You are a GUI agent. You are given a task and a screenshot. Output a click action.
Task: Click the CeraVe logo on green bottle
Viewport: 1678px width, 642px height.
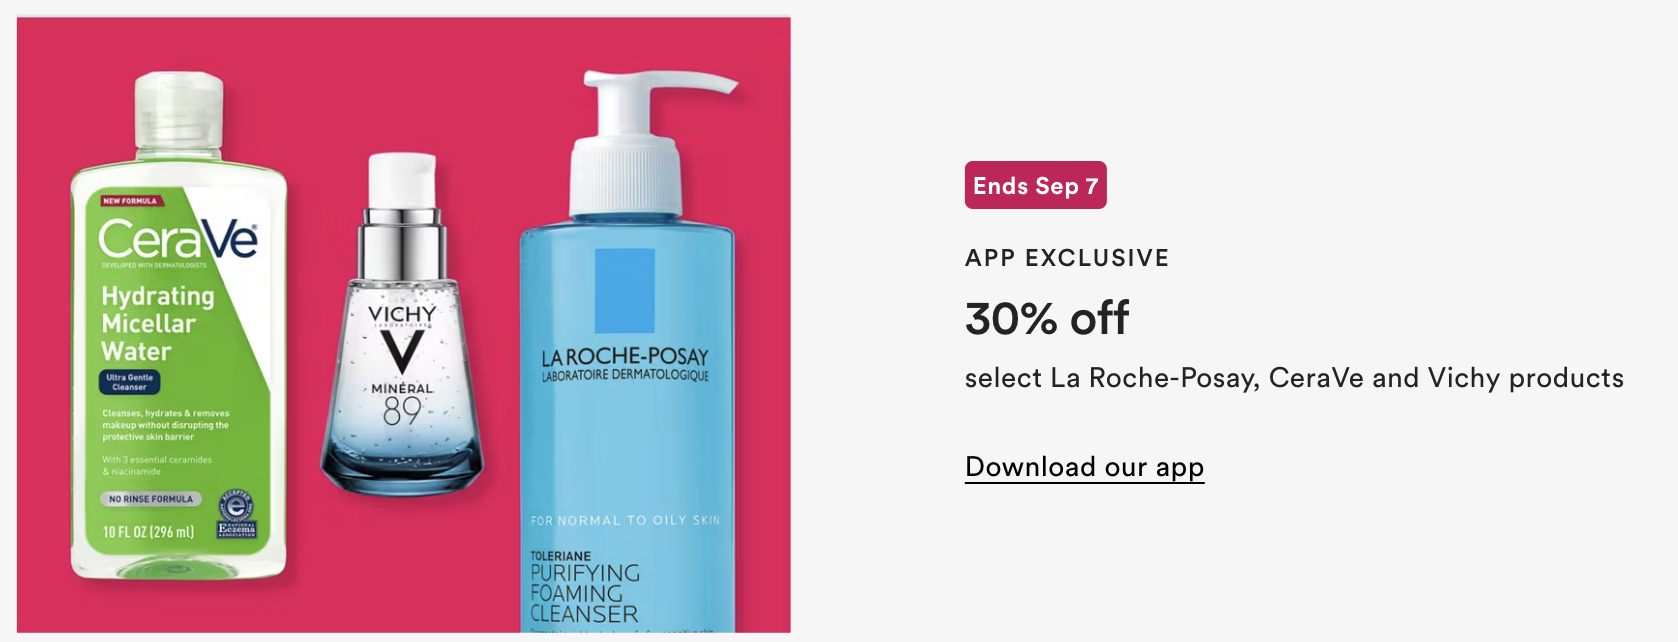coord(178,239)
